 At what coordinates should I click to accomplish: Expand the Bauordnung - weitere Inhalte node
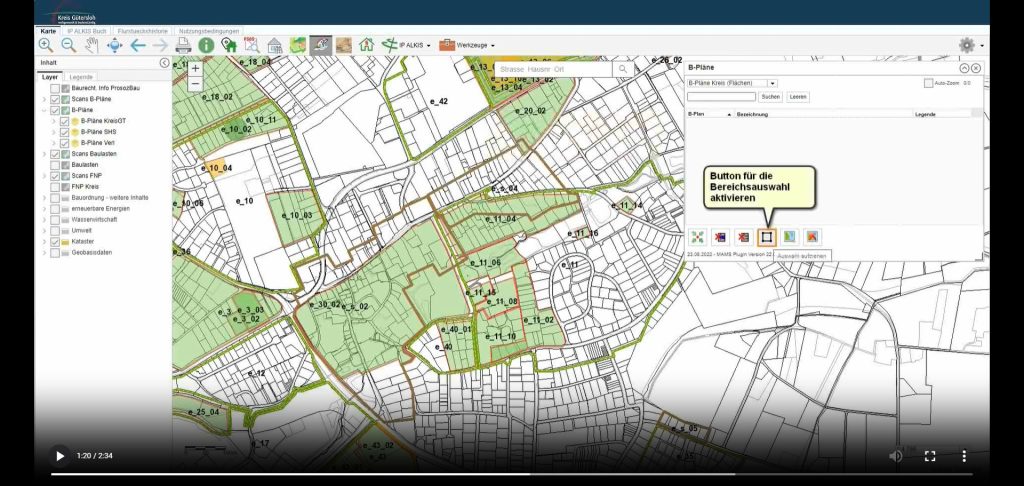coord(44,198)
